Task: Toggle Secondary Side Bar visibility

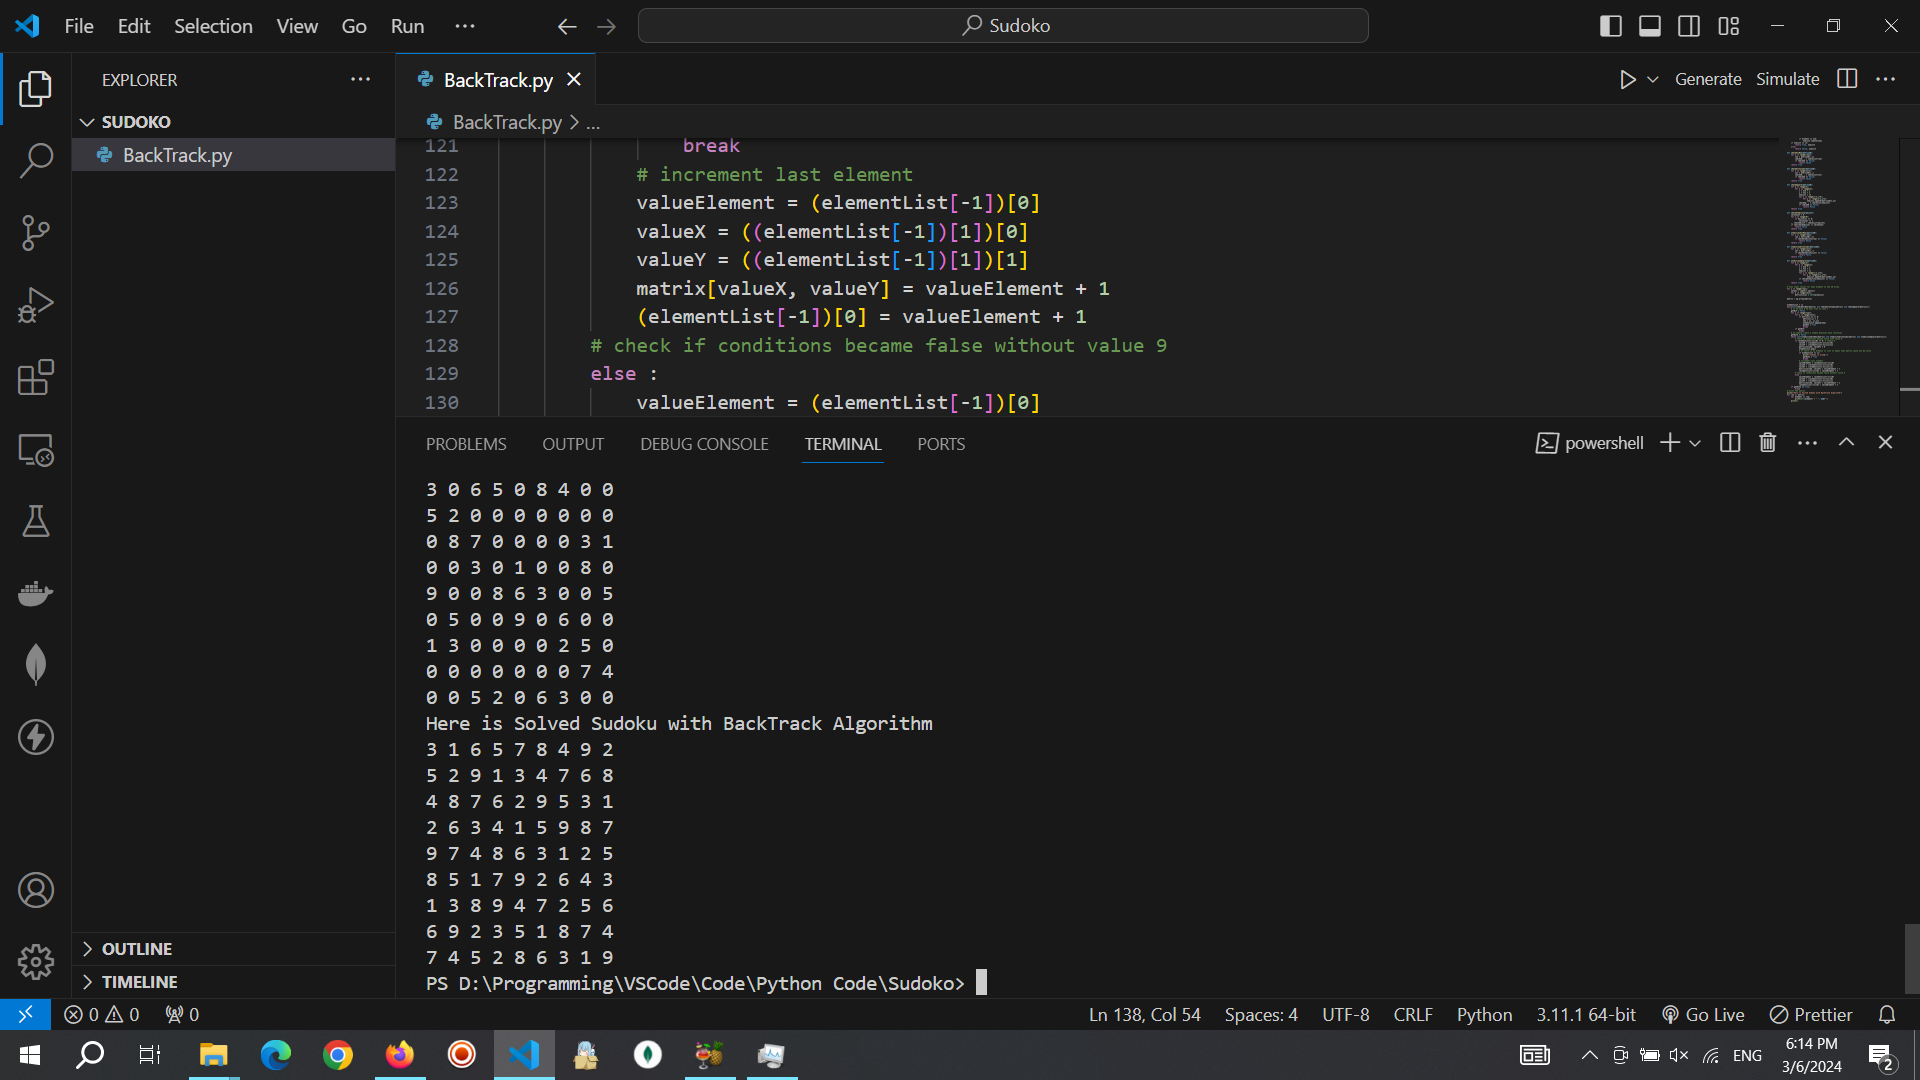Action: click(x=1689, y=26)
